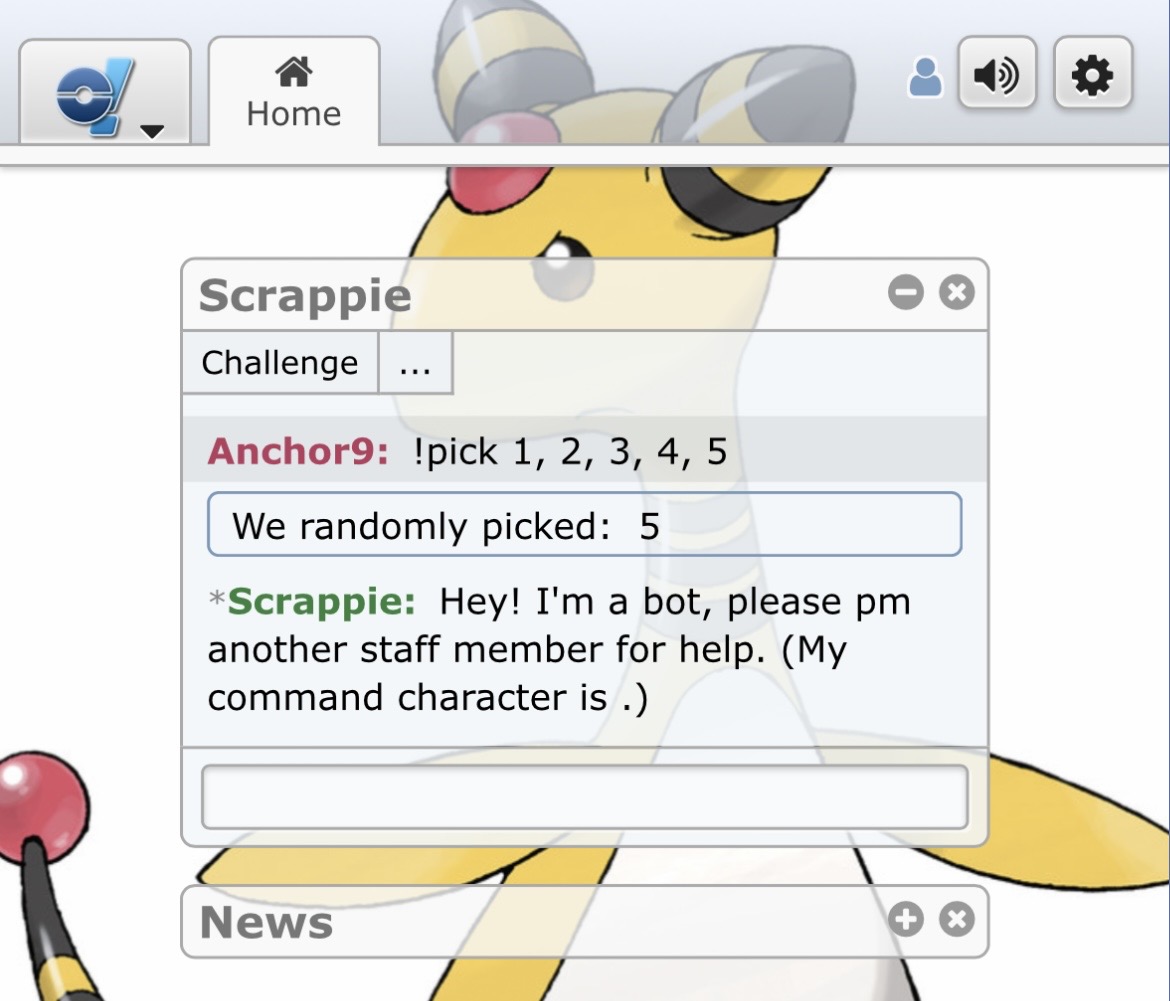Expand the News panel with plus icon
Viewport: 1170px width, 1001px height.
pyautogui.click(x=906, y=919)
